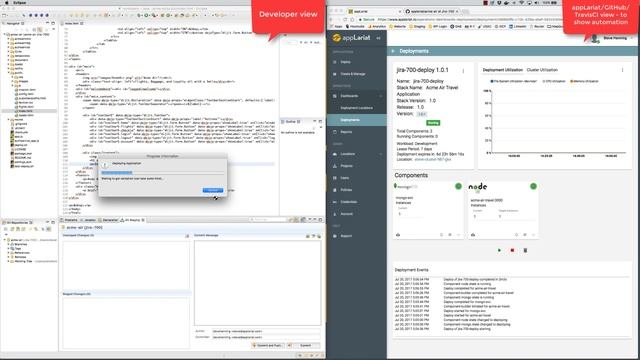Cancel the Progress Information dialog
640x360 pixels.
(213, 190)
